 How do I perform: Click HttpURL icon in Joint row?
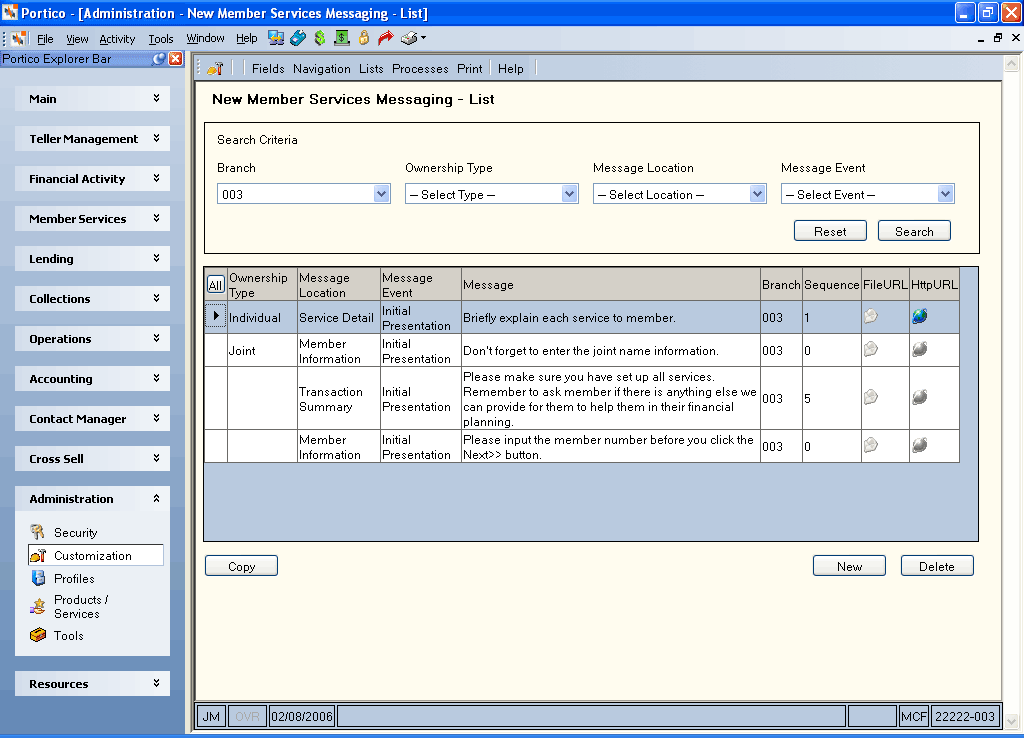920,349
